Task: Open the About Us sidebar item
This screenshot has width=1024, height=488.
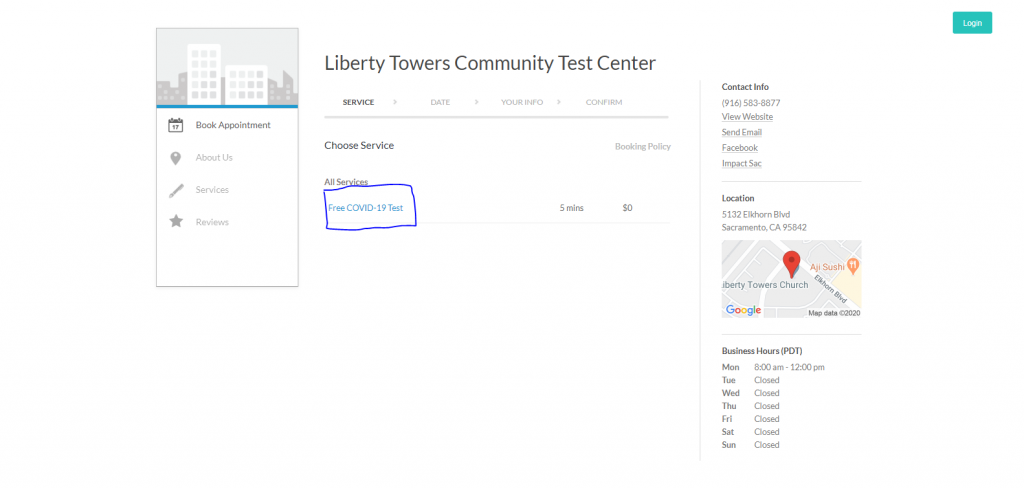Action: coord(214,158)
